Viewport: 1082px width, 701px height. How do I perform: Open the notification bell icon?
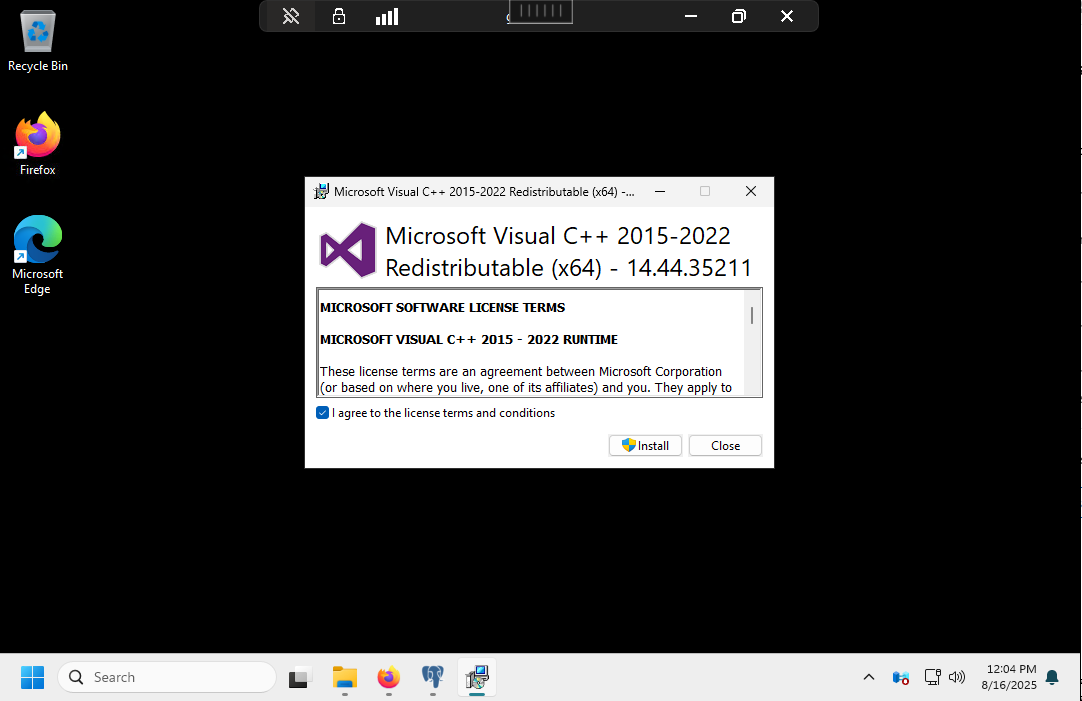(x=1052, y=678)
